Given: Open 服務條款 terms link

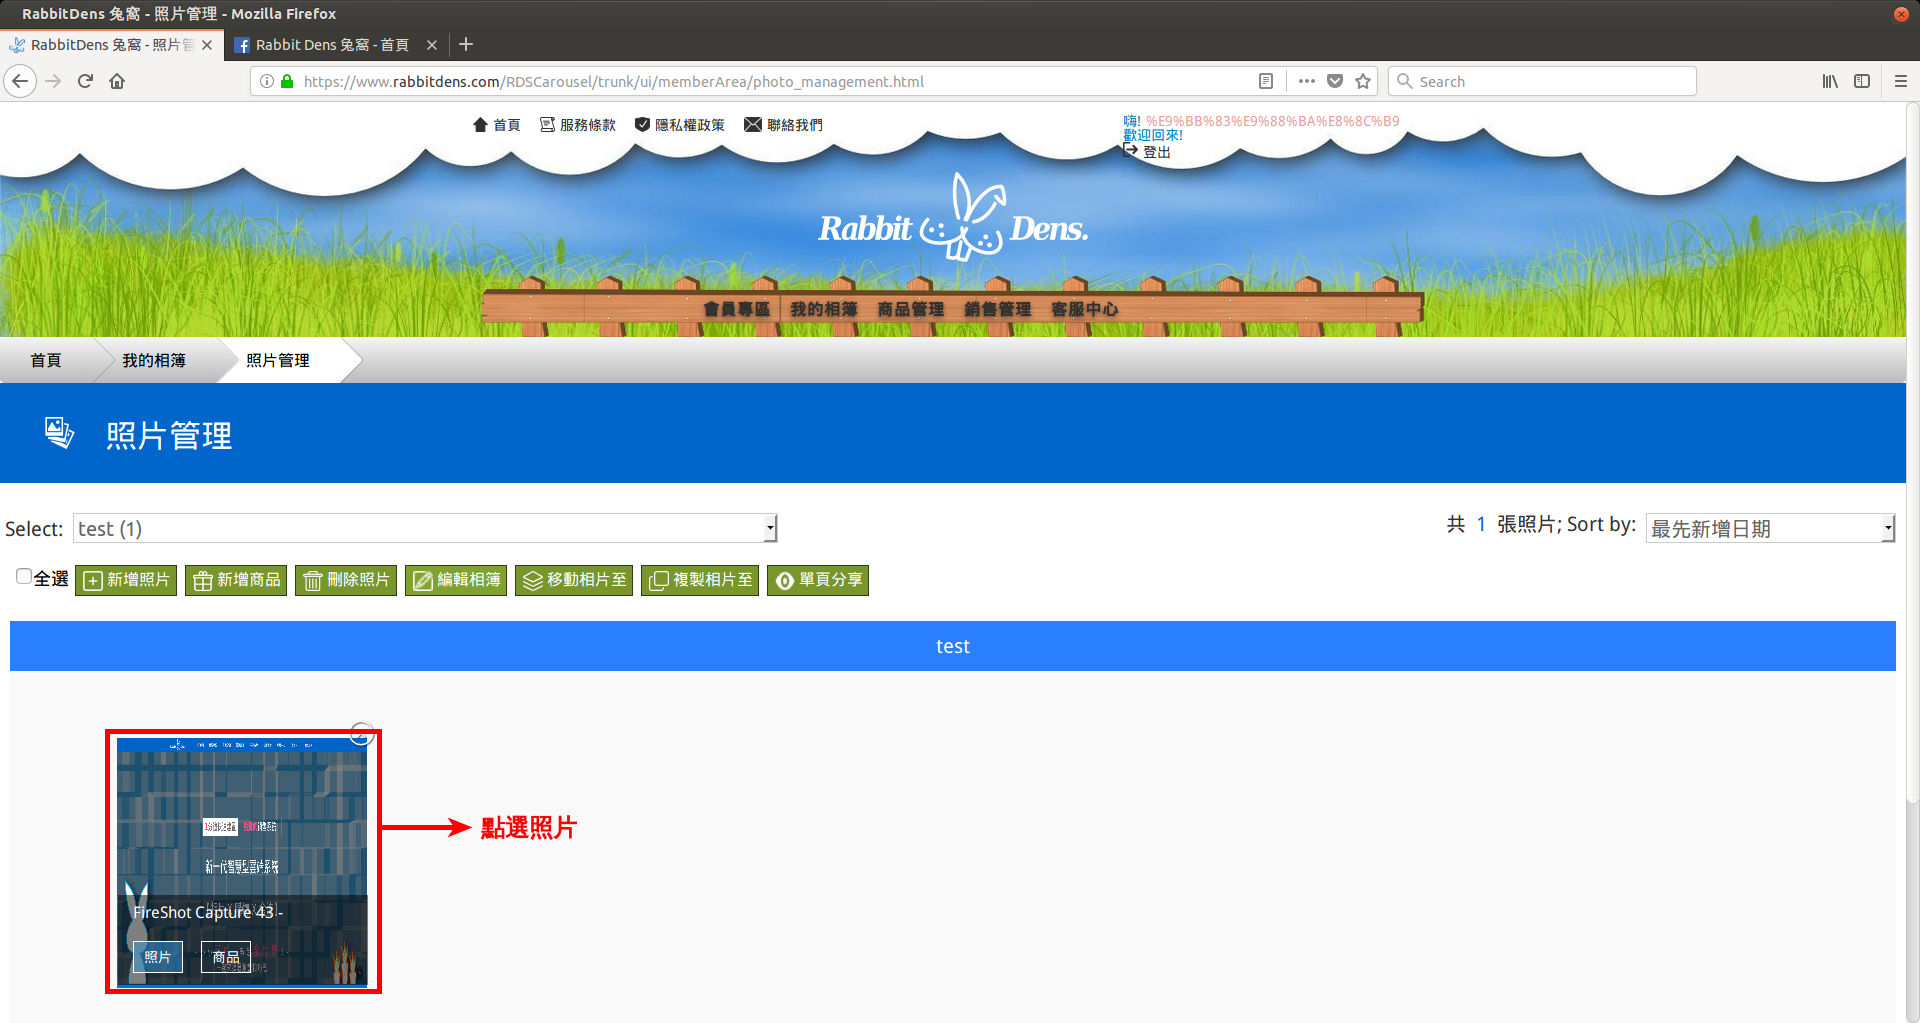Looking at the screenshot, I should [578, 125].
